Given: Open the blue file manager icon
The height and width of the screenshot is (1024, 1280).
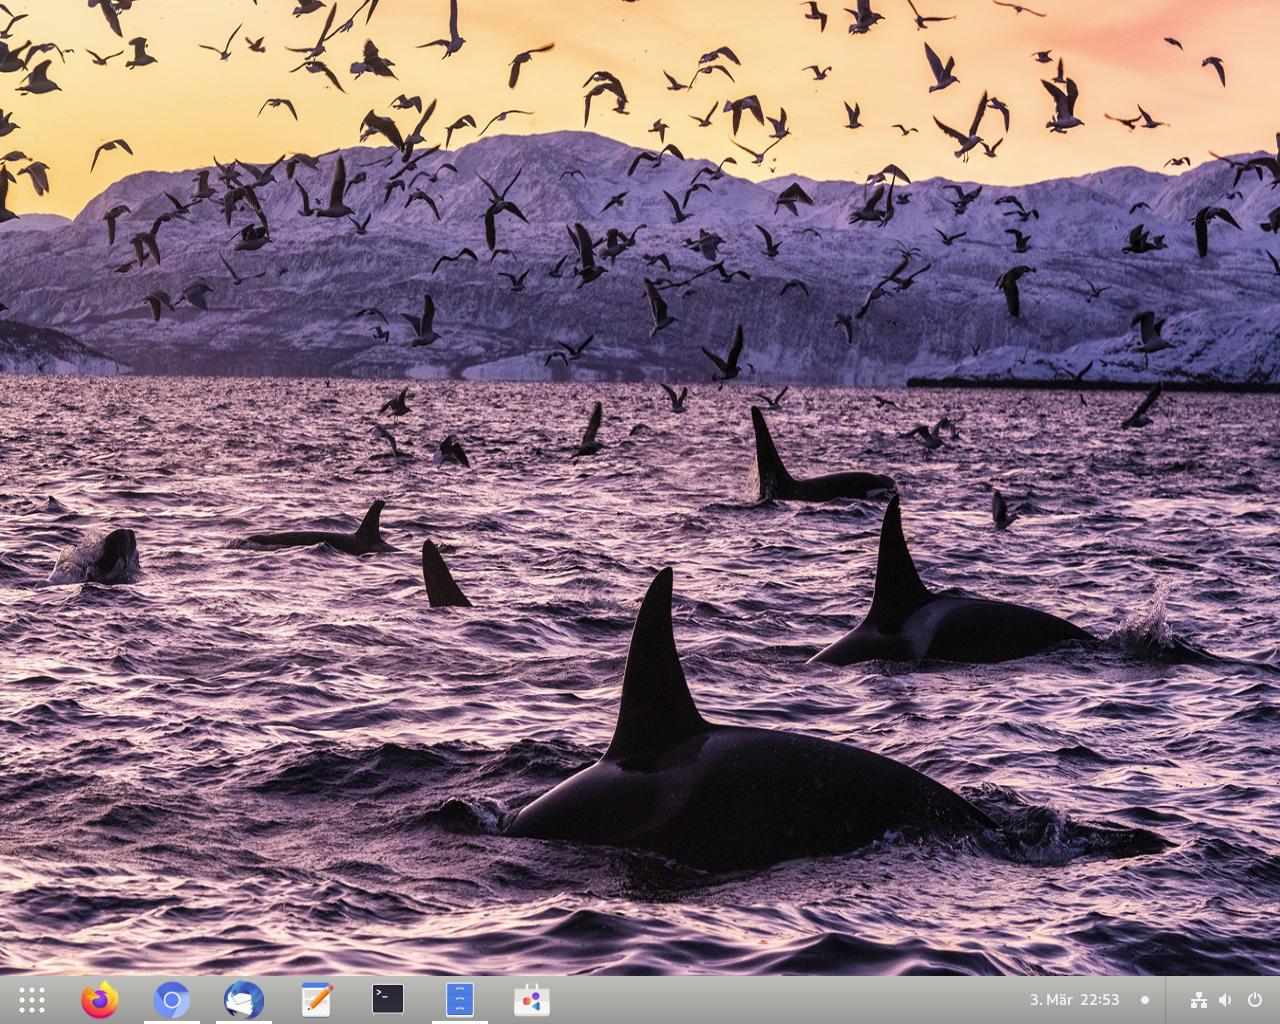Looking at the screenshot, I should tap(460, 999).
